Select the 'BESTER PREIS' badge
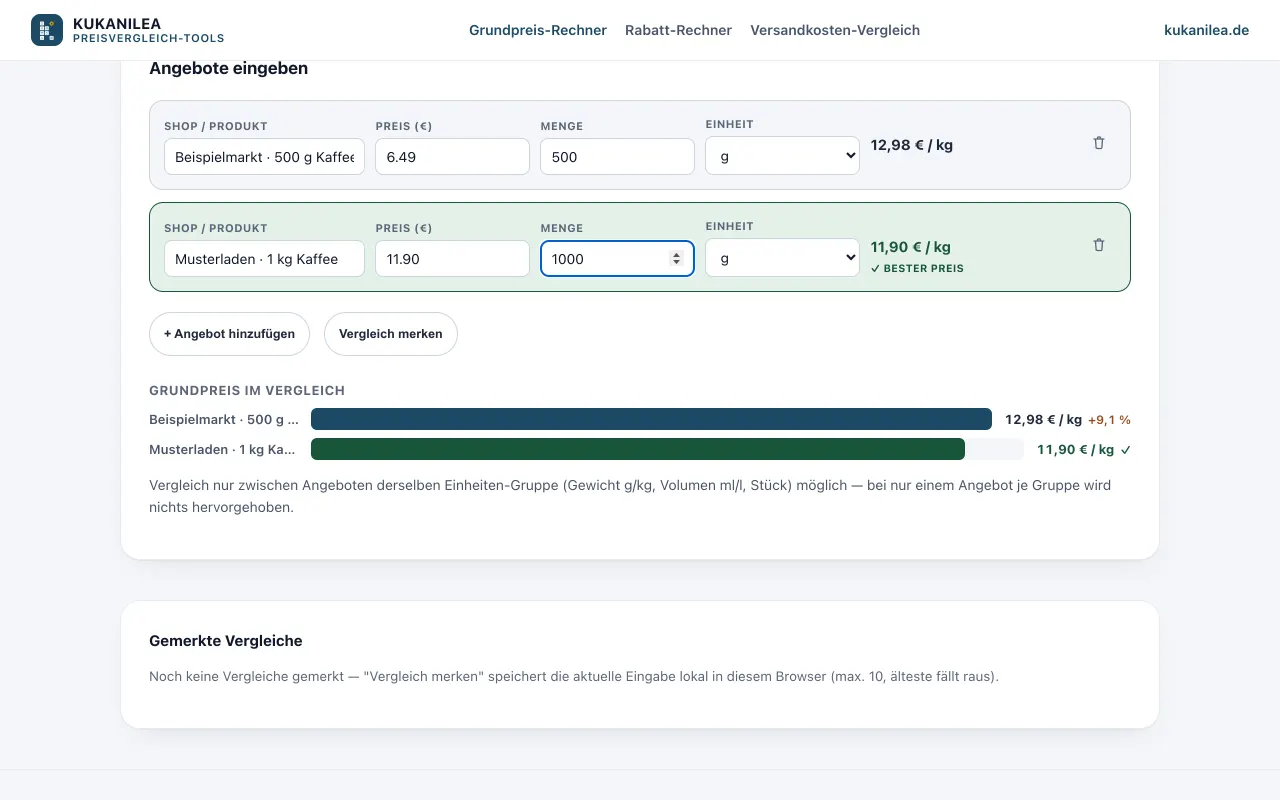Image resolution: width=1280 pixels, height=800 pixels. coord(917,269)
